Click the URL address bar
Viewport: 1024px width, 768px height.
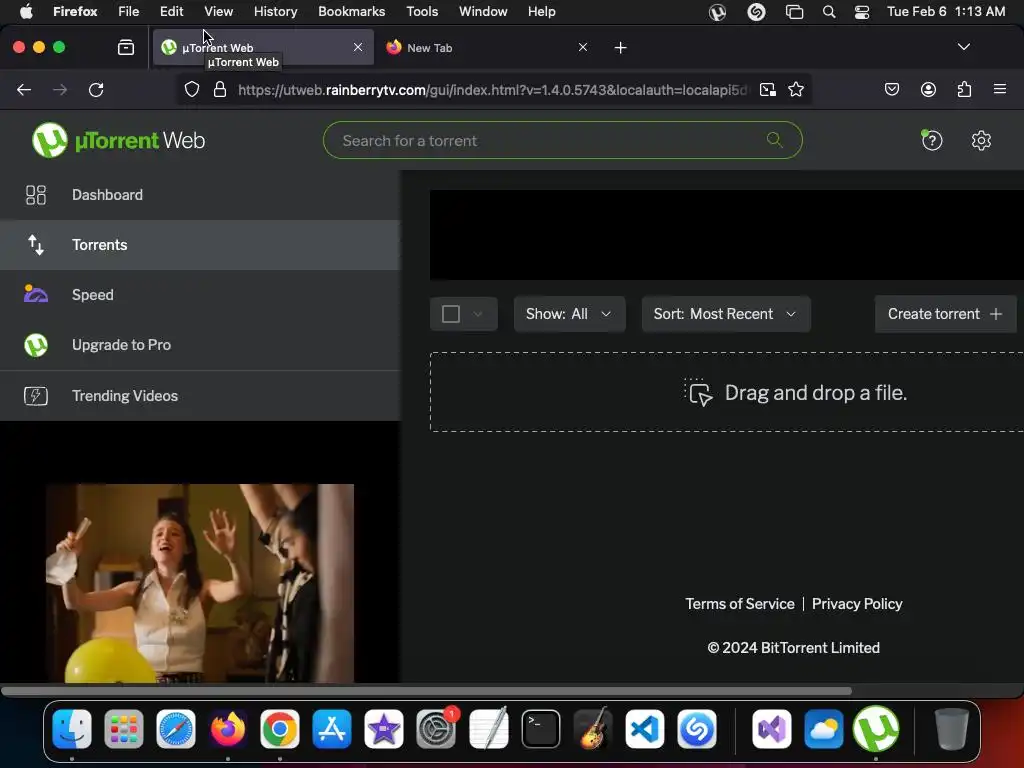point(492,90)
